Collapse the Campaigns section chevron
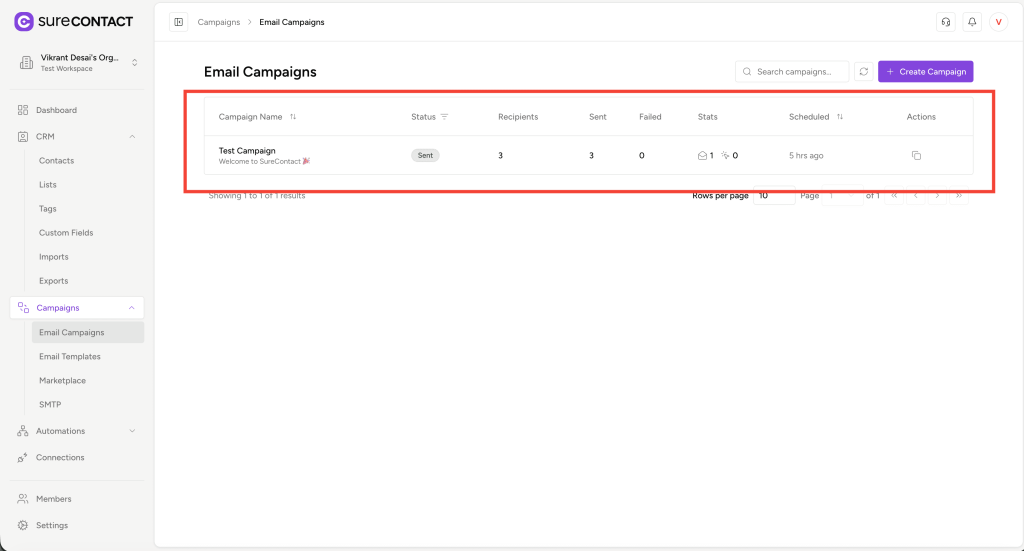Viewport: 1024px width, 551px height. pos(131,307)
